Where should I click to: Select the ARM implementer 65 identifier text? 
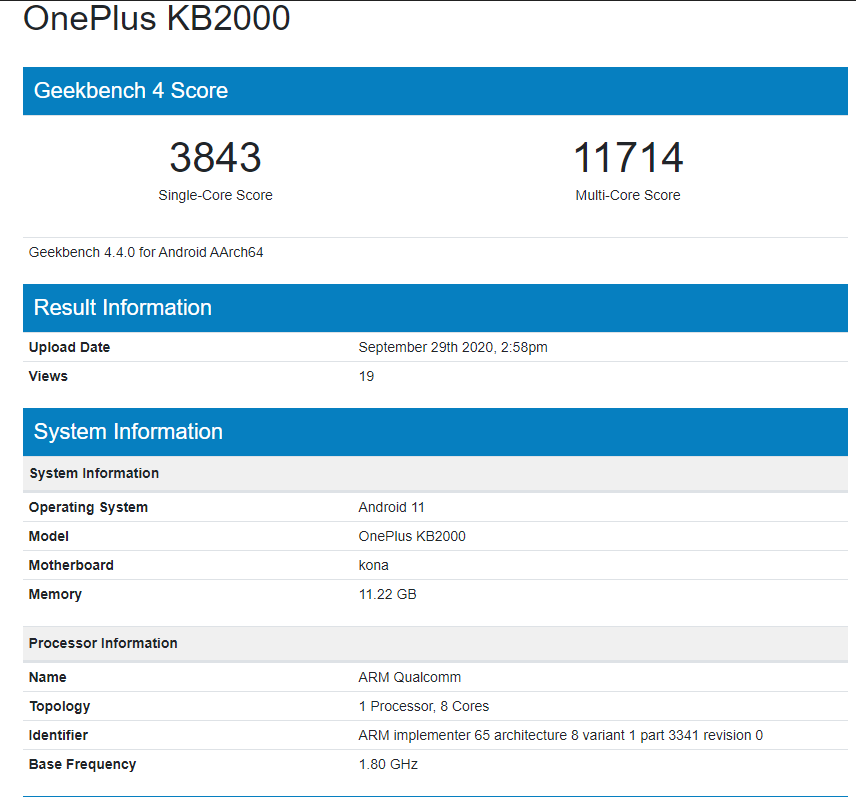561,735
